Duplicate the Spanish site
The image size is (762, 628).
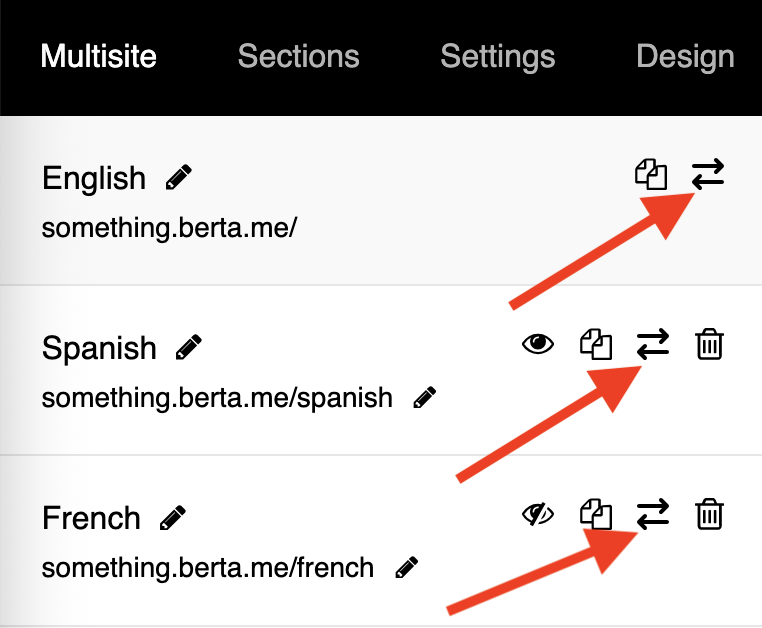coord(596,345)
